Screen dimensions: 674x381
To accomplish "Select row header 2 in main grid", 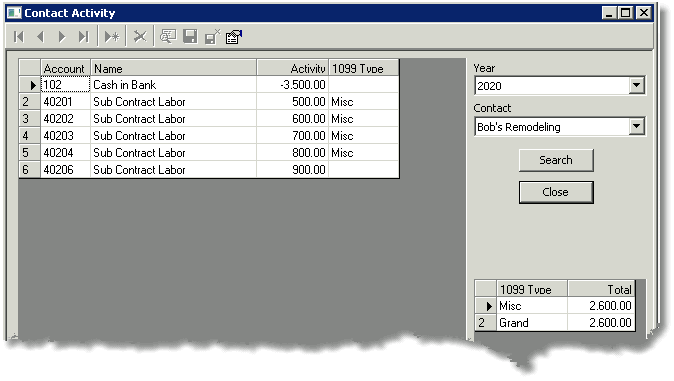I will pyautogui.click(x=30, y=102).
